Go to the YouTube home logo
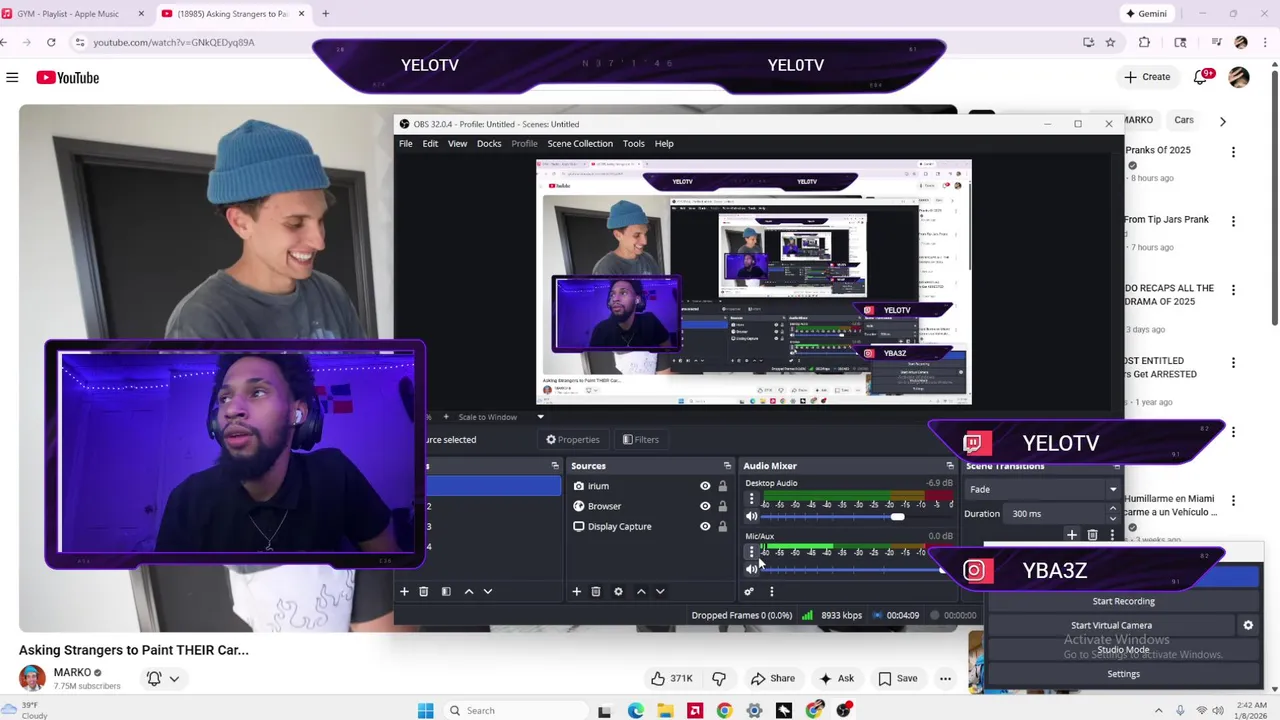Viewport: 1280px width, 720px height. [x=68, y=77]
